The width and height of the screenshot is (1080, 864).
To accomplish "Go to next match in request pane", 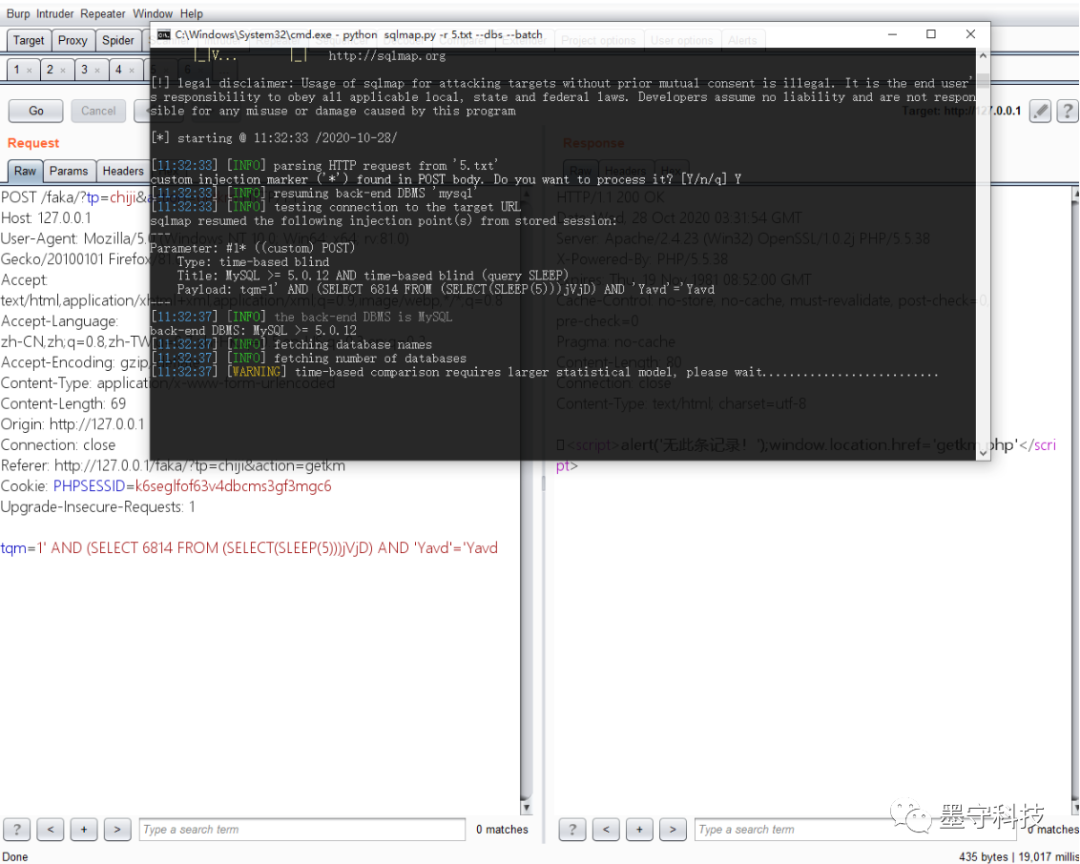I will (117, 829).
